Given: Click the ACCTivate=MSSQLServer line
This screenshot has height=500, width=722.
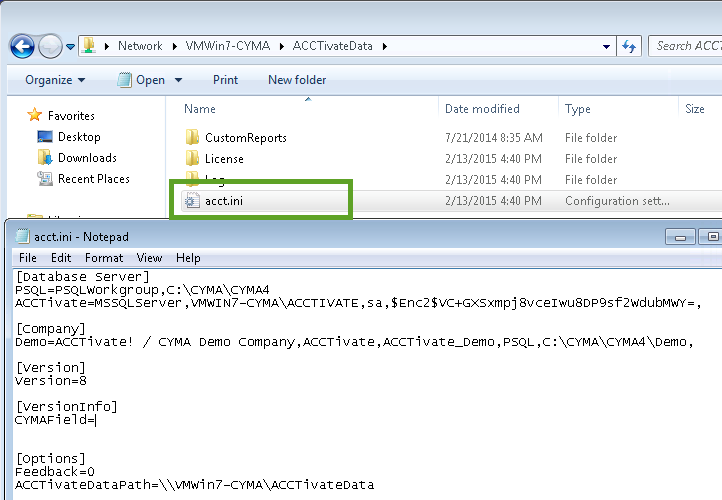Looking at the screenshot, I should tap(358, 303).
